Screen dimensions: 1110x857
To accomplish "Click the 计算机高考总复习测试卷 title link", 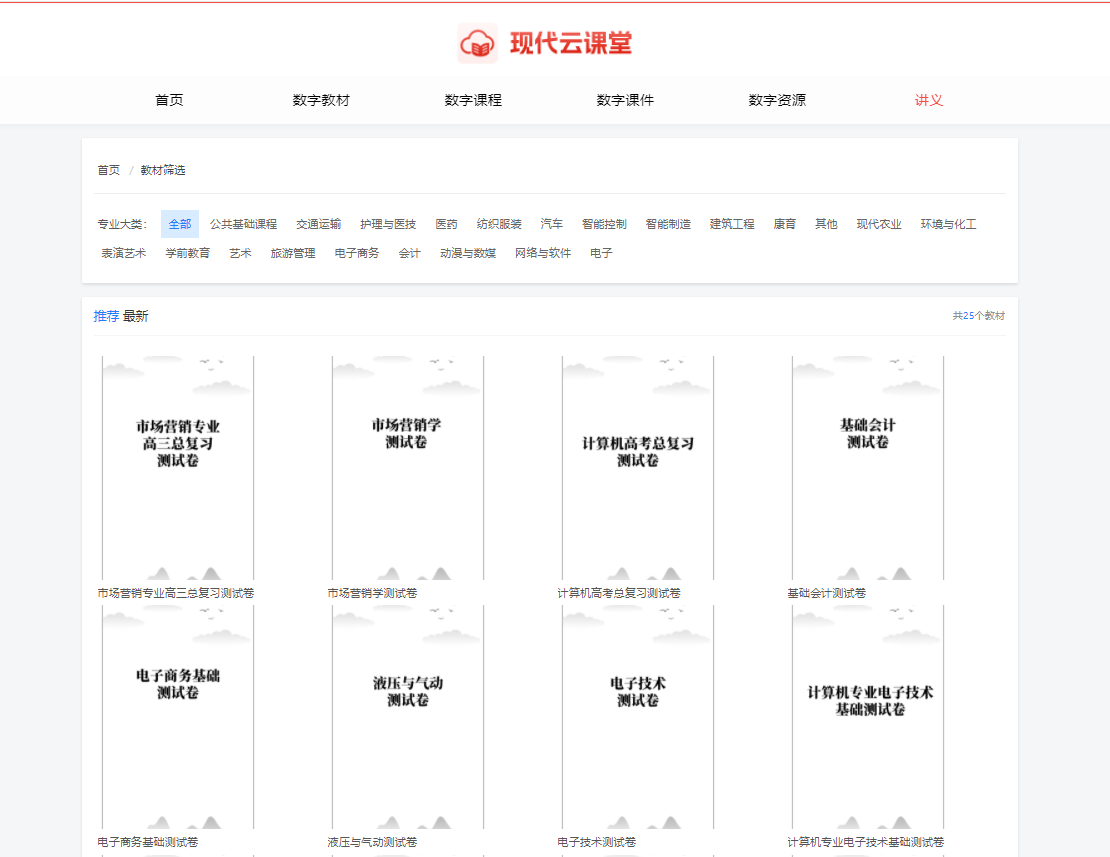I will [618, 593].
